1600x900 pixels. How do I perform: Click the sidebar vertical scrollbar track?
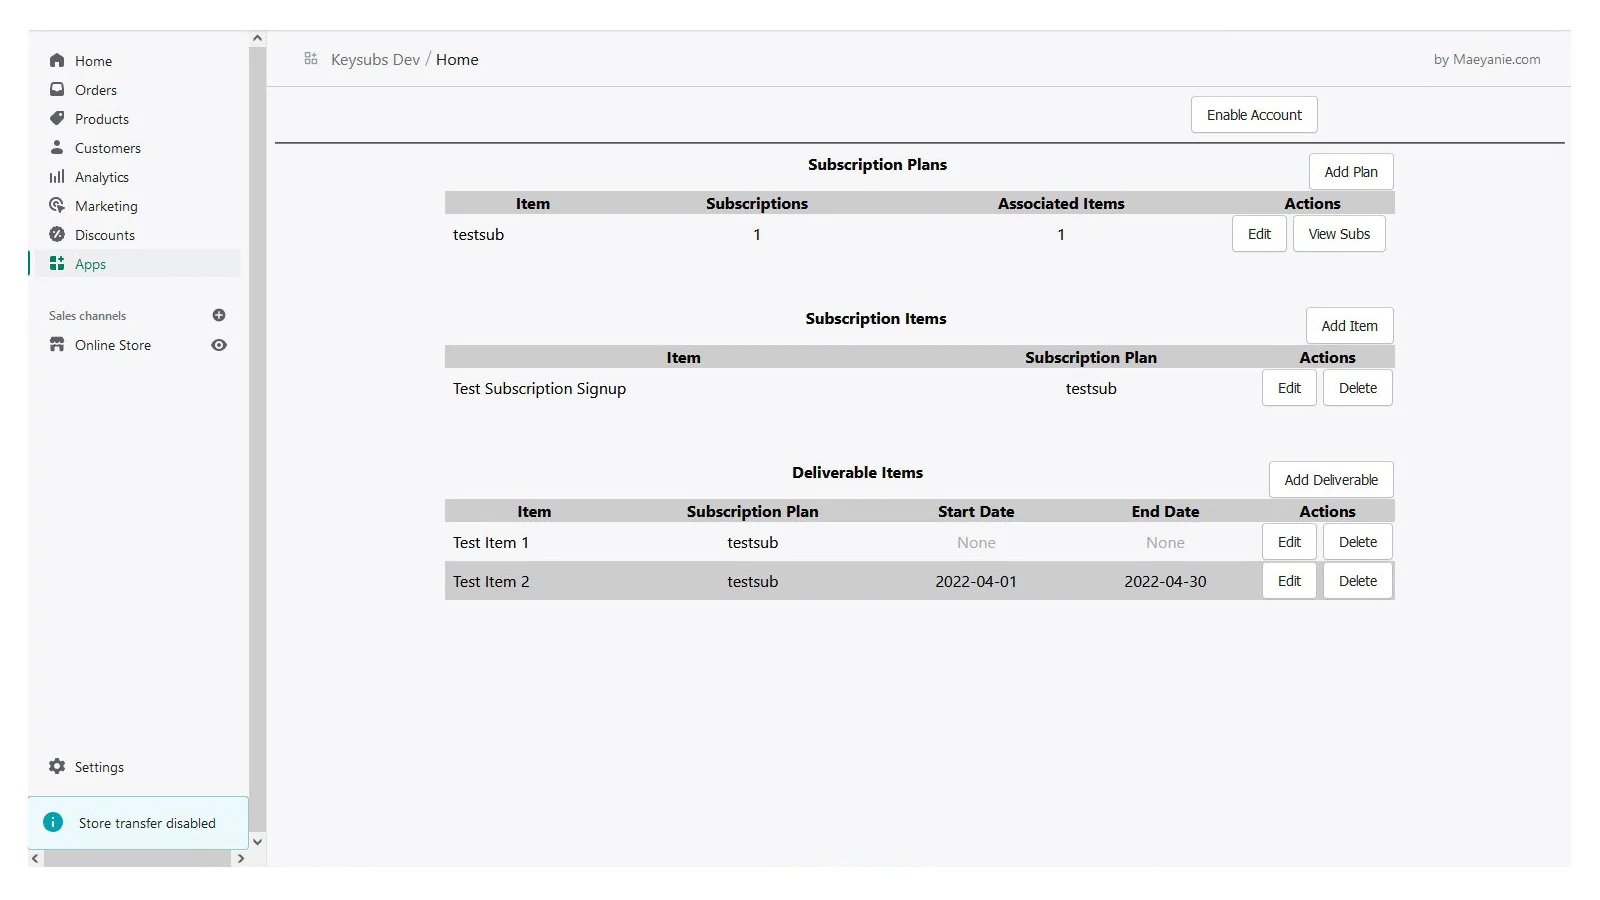pyautogui.click(x=257, y=440)
